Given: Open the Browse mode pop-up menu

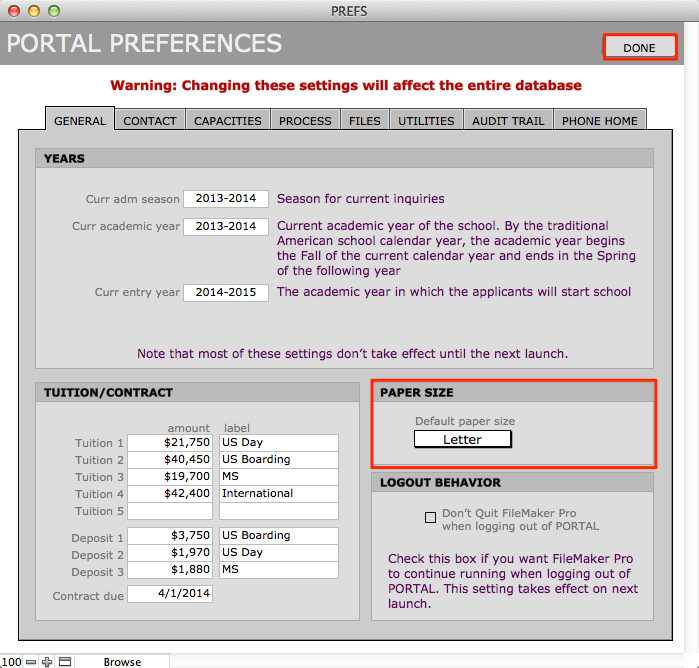Looking at the screenshot, I should click(x=123, y=662).
